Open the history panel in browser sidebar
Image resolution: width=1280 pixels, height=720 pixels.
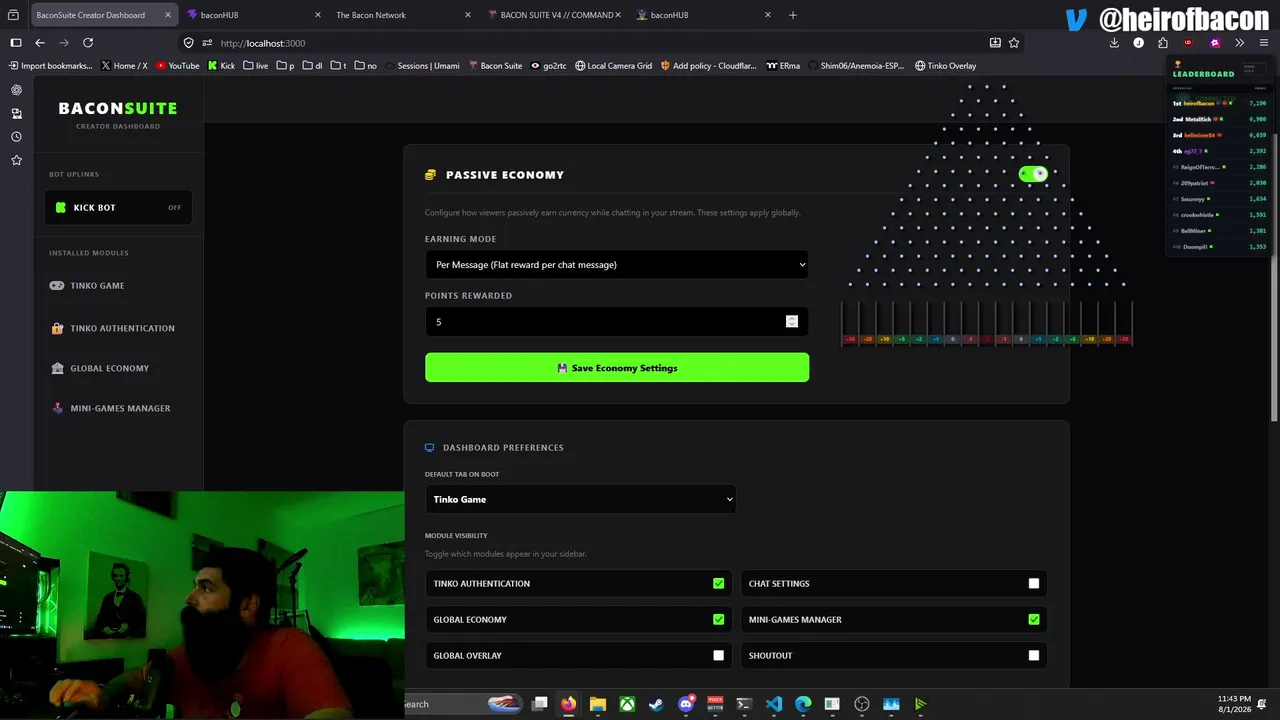coord(16,137)
